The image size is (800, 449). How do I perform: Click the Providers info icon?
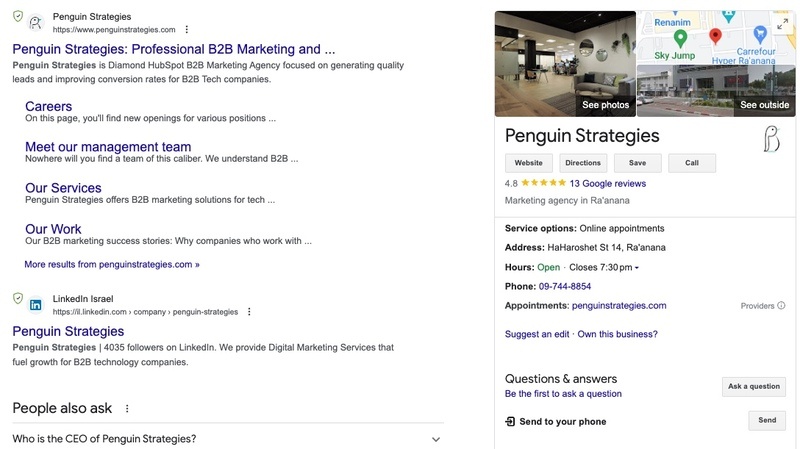(781, 306)
